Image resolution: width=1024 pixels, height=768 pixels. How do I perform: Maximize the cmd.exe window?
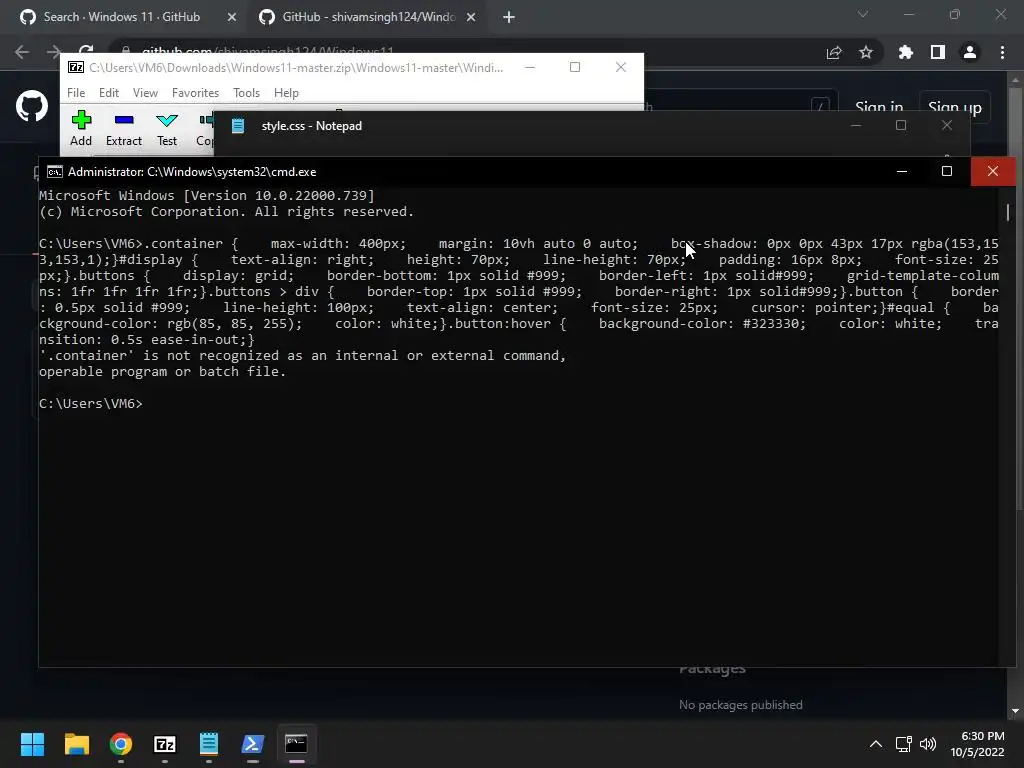click(x=946, y=171)
